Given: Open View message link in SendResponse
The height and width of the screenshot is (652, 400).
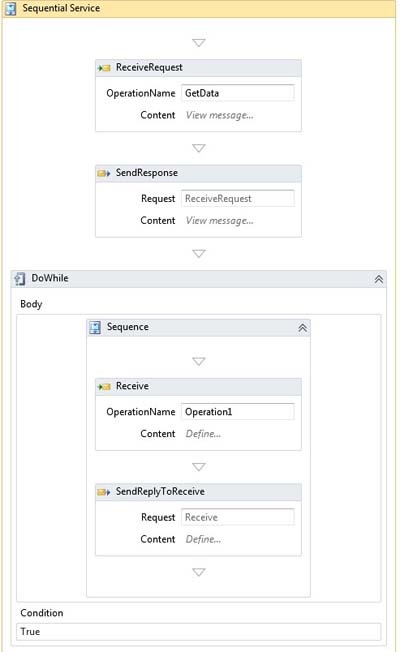Looking at the screenshot, I should click(220, 220).
